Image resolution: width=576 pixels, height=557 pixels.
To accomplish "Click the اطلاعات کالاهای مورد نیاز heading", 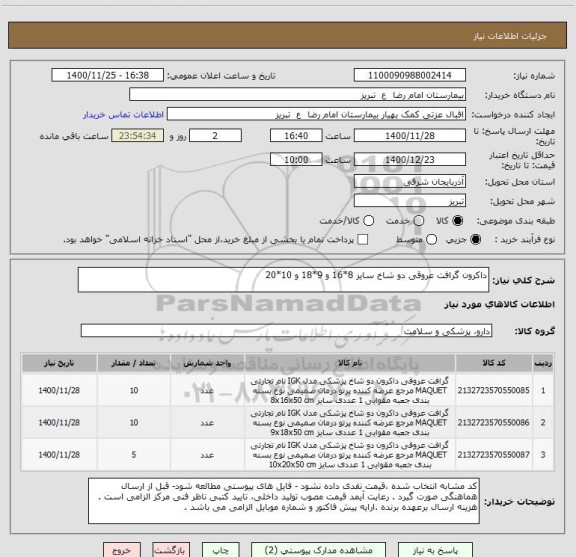I will click(500, 305).
